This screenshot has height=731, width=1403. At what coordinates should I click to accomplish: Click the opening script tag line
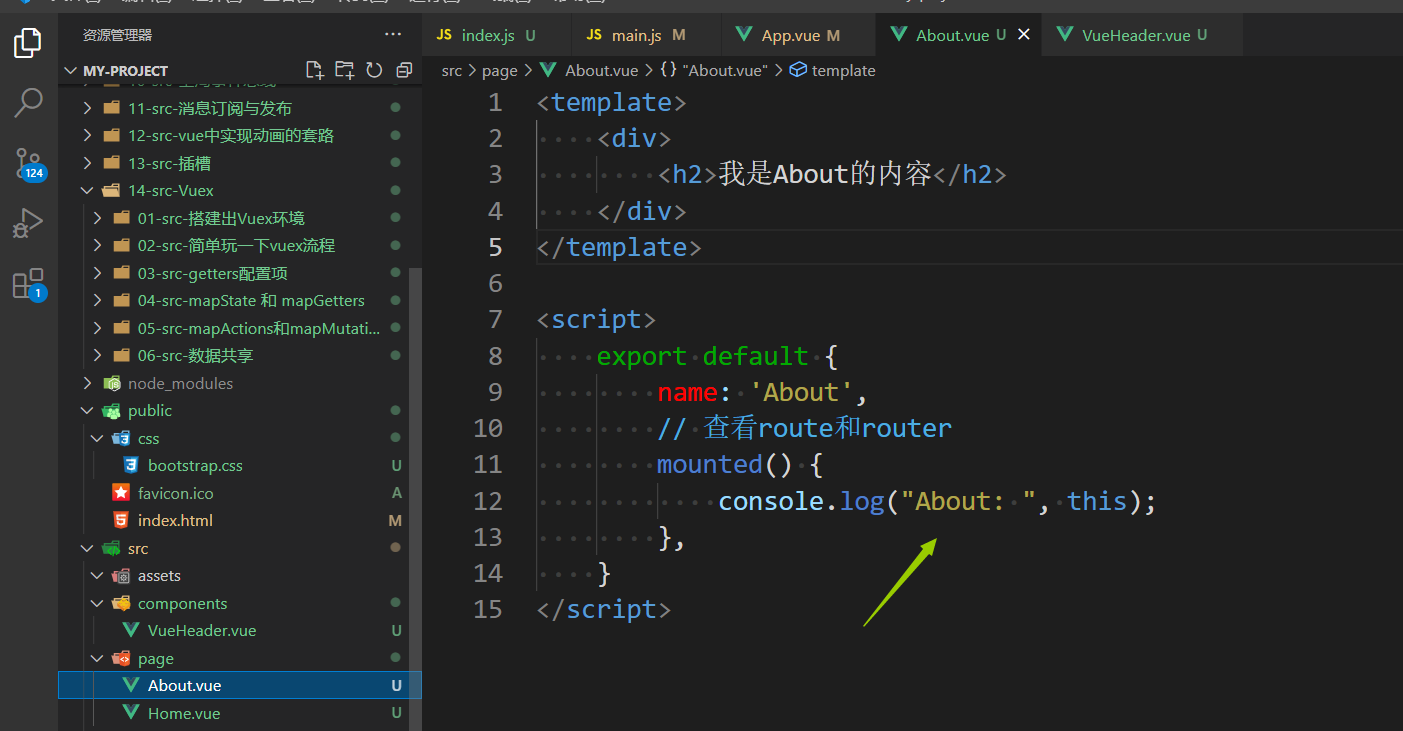pos(596,319)
